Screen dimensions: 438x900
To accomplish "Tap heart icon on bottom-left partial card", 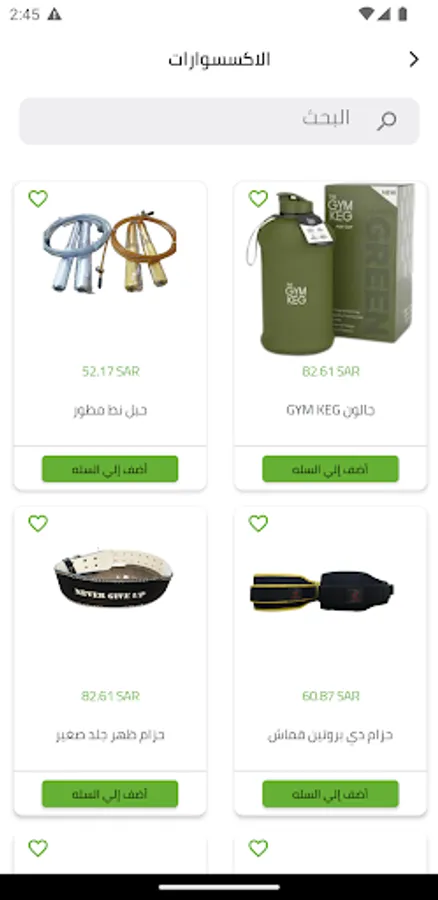I will click(38, 848).
